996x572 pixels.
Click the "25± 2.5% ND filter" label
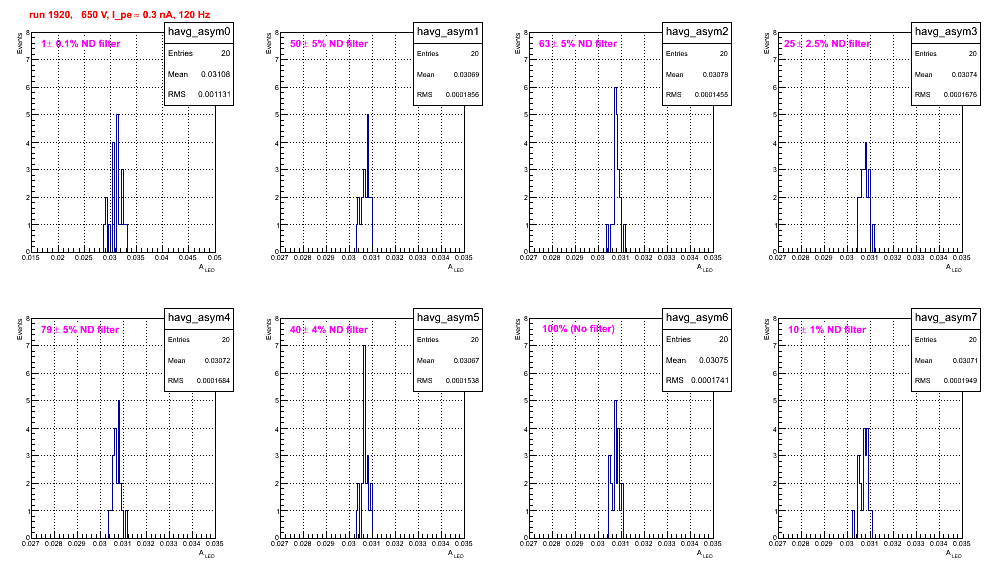pyautogui.click(x=827, y=44)
